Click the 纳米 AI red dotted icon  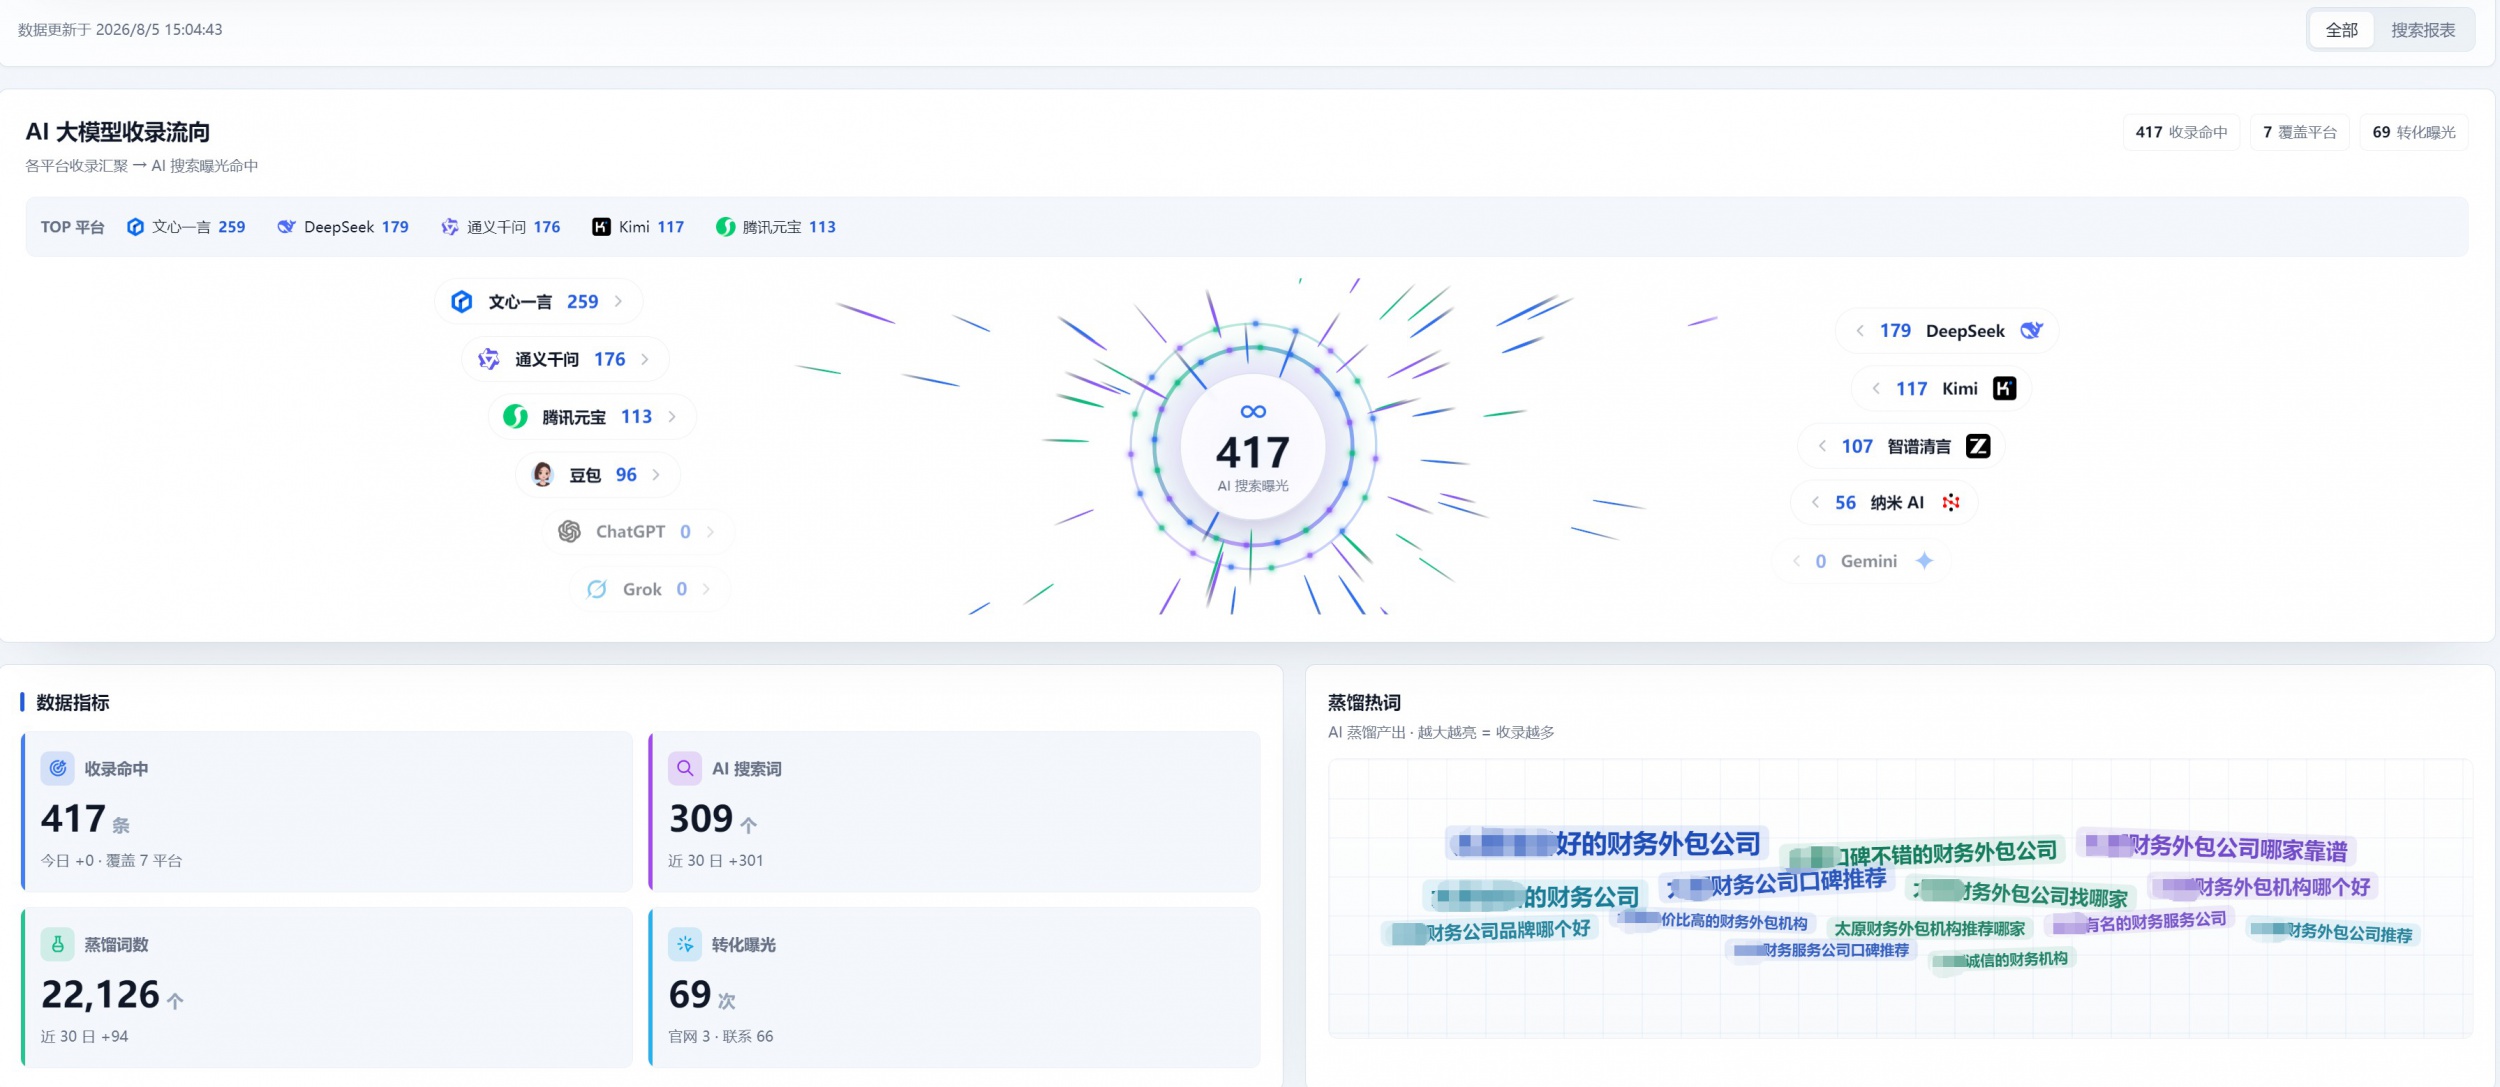click(1951, 503)
